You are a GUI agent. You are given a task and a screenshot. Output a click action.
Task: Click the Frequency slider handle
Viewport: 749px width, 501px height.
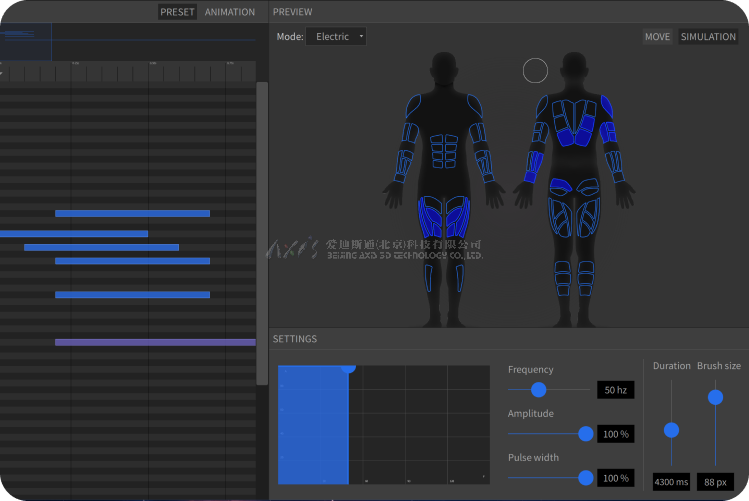point(538,390)
